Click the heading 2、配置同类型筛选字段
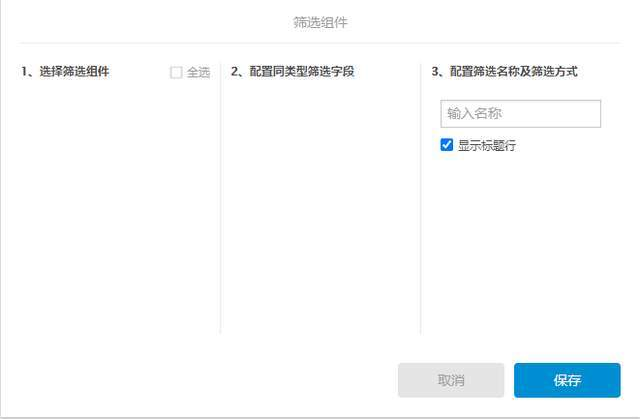This screenshot has height=419, width=640. point(292,71)
